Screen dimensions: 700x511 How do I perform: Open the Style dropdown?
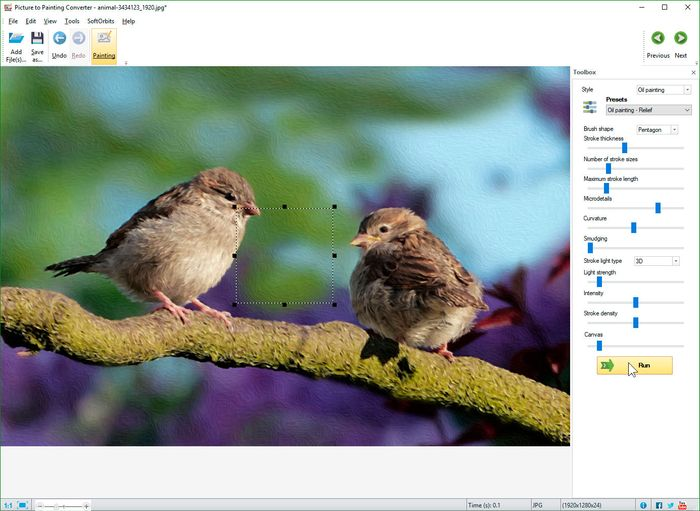tap(664, 90)
